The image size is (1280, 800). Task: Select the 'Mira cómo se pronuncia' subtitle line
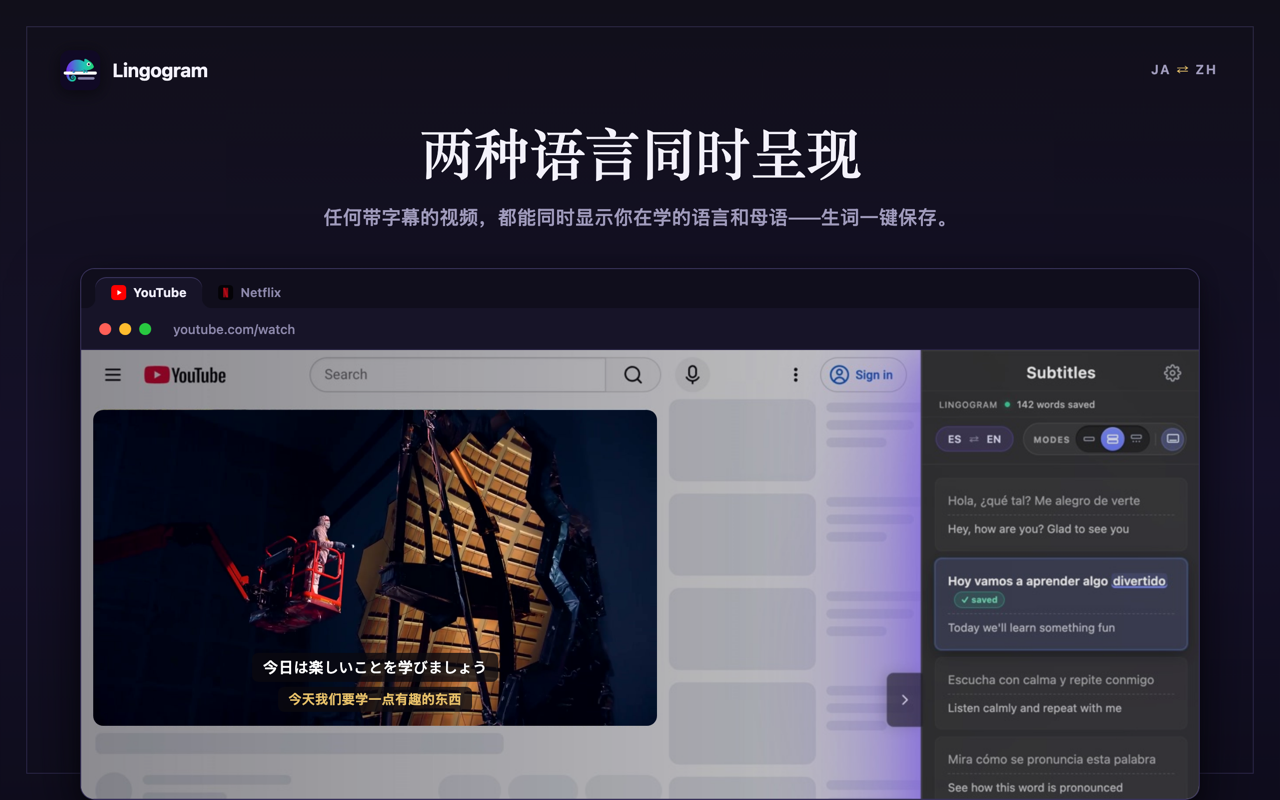(1052, 759)
